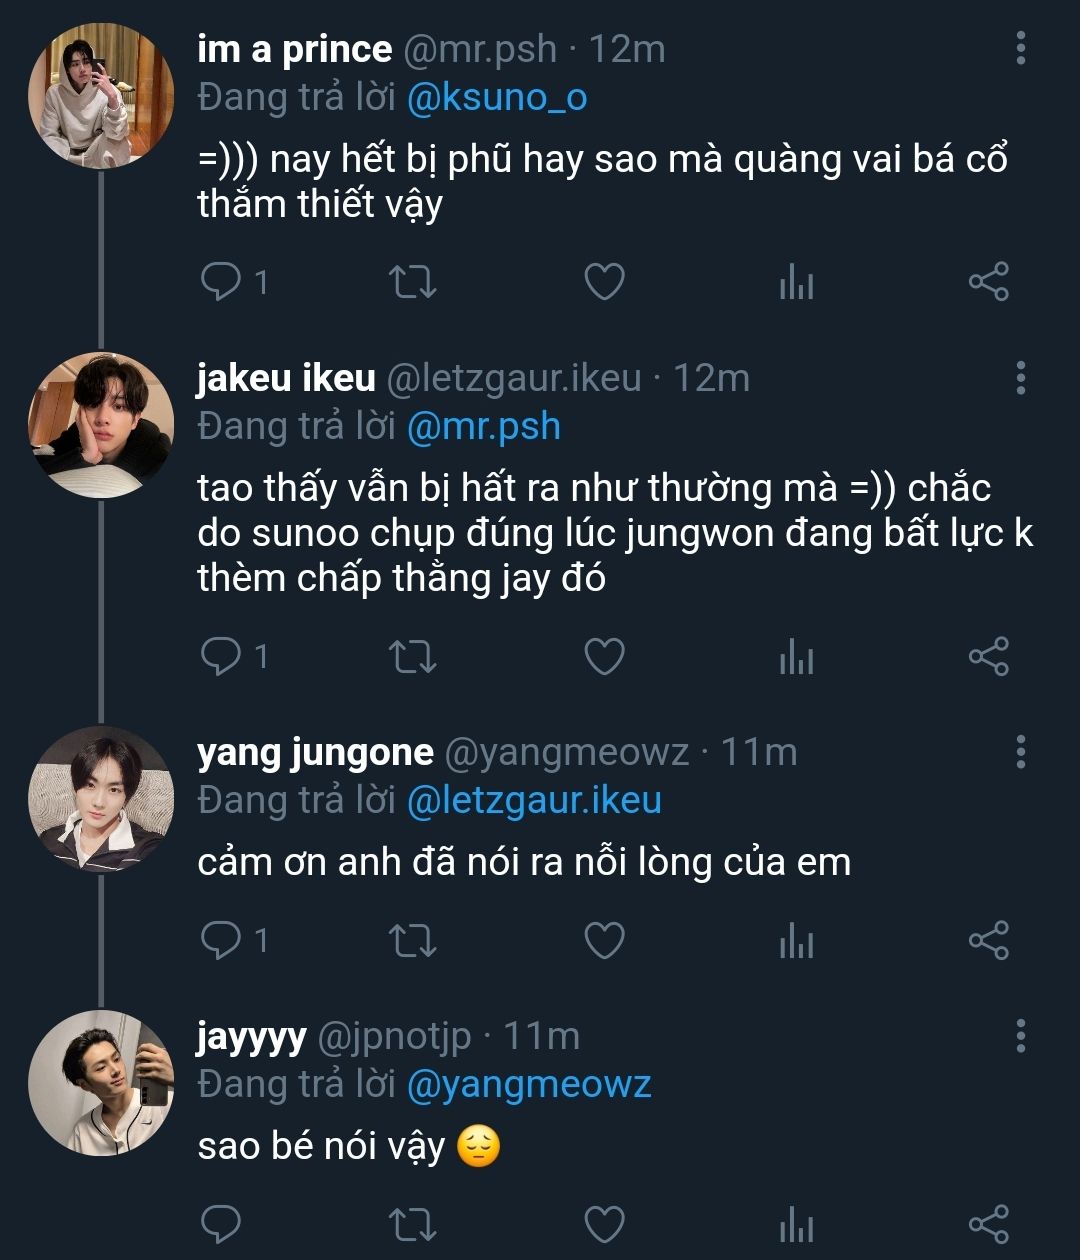Share the tweet from im a prince
Image resolution: width=1080 pixels, height=1260 pixels.
coord(988,282)
